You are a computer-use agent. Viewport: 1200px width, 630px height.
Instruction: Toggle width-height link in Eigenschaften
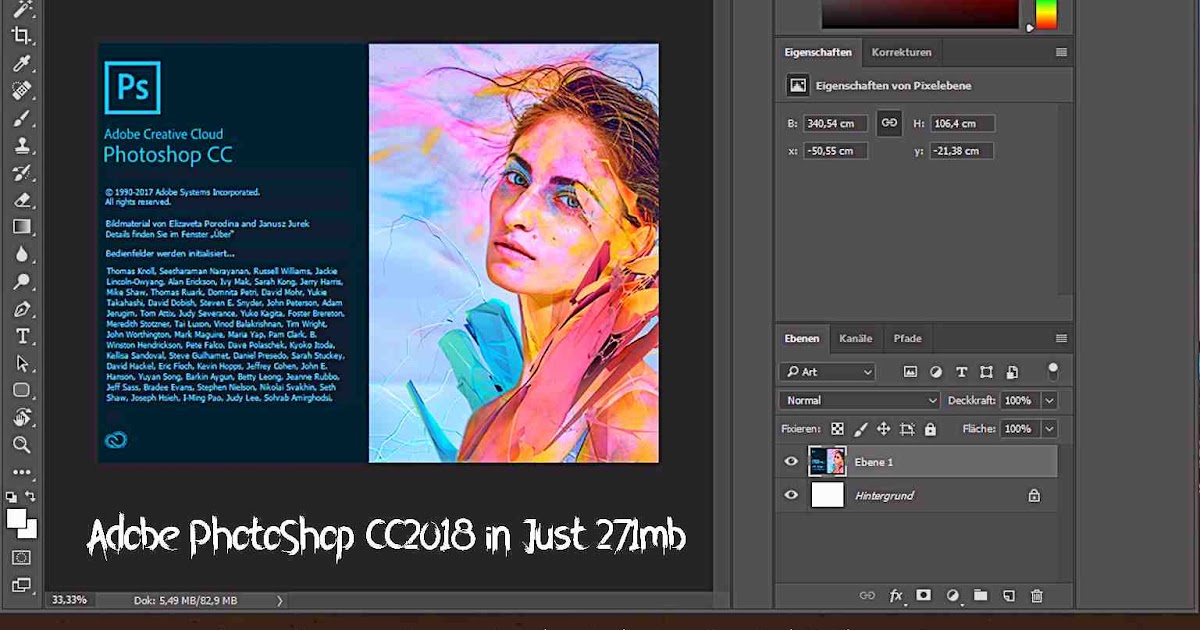tap(888, 123)
